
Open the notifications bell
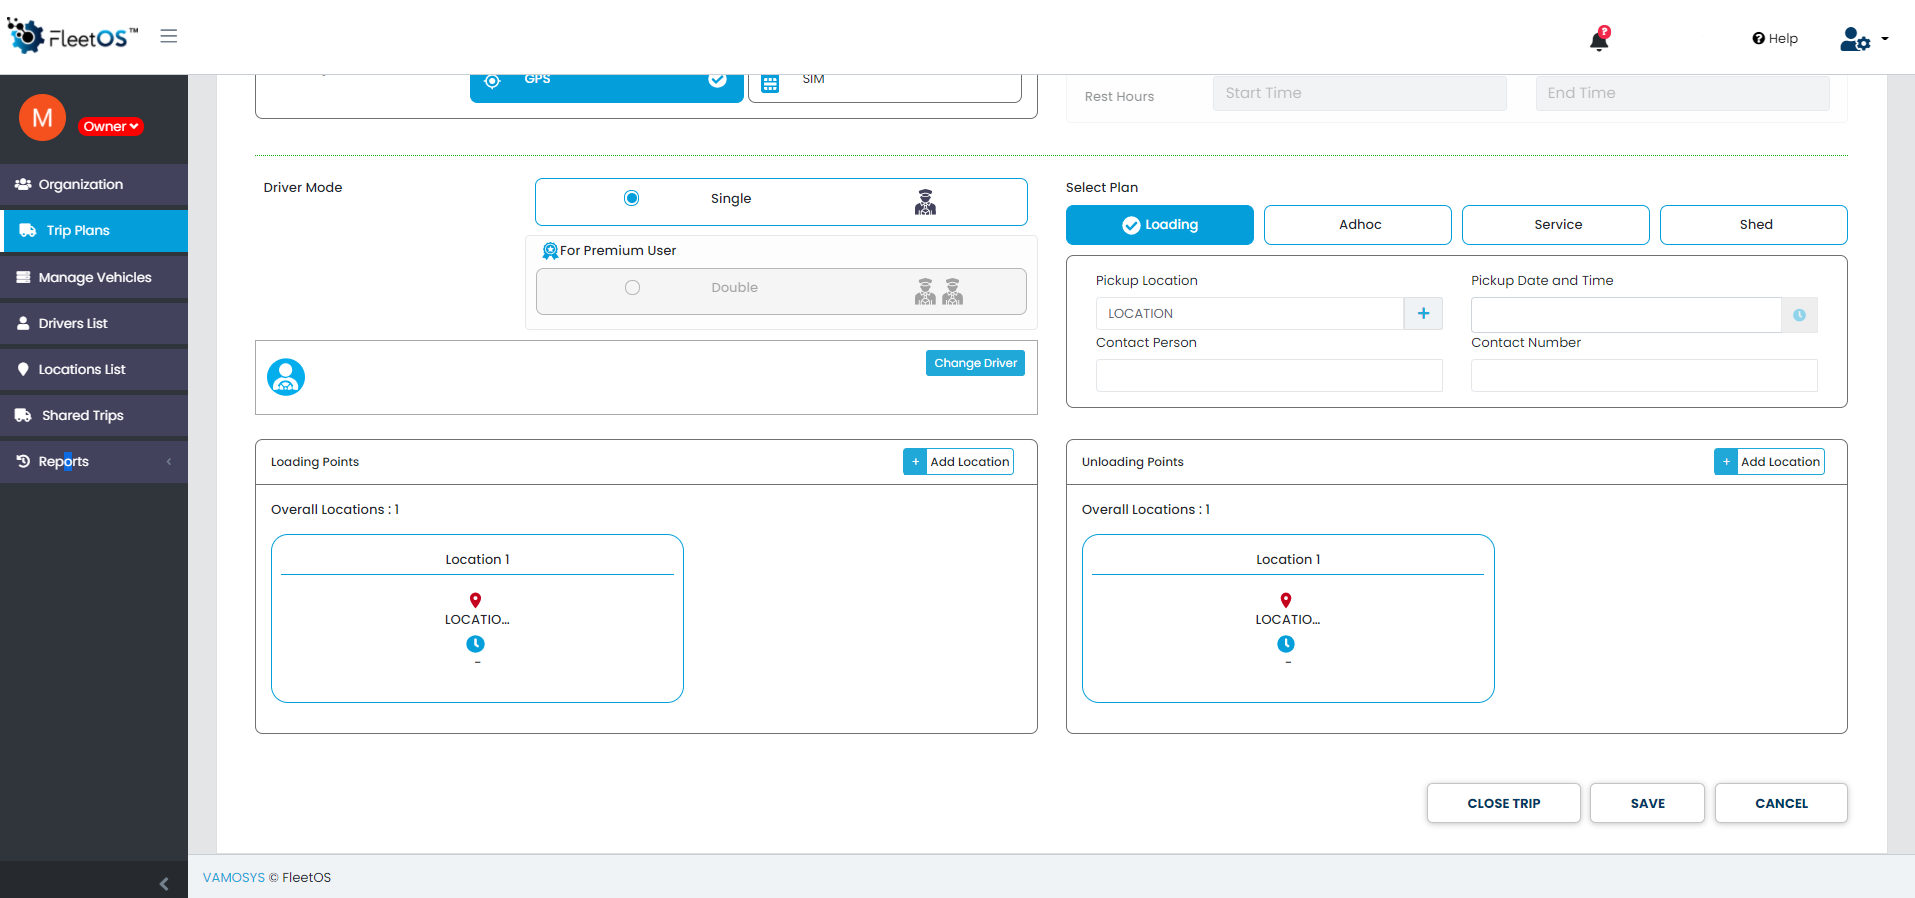1599,39
